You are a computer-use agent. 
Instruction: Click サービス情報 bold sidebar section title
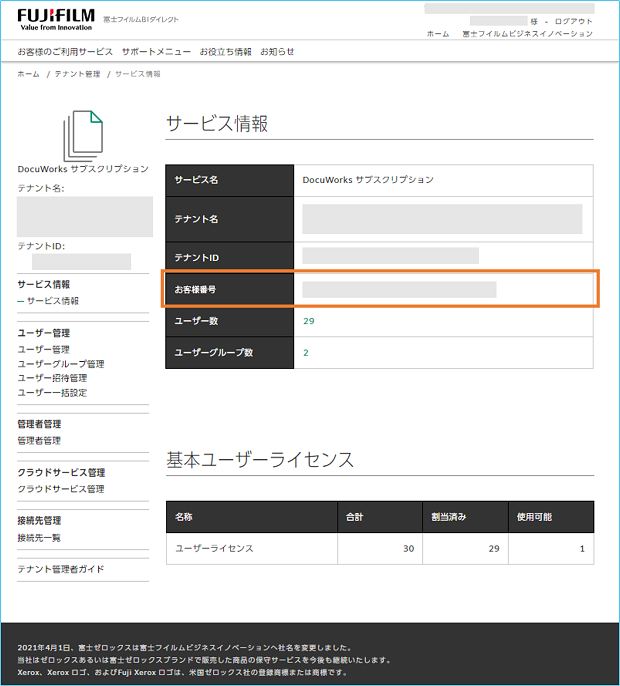pos(44,284)
